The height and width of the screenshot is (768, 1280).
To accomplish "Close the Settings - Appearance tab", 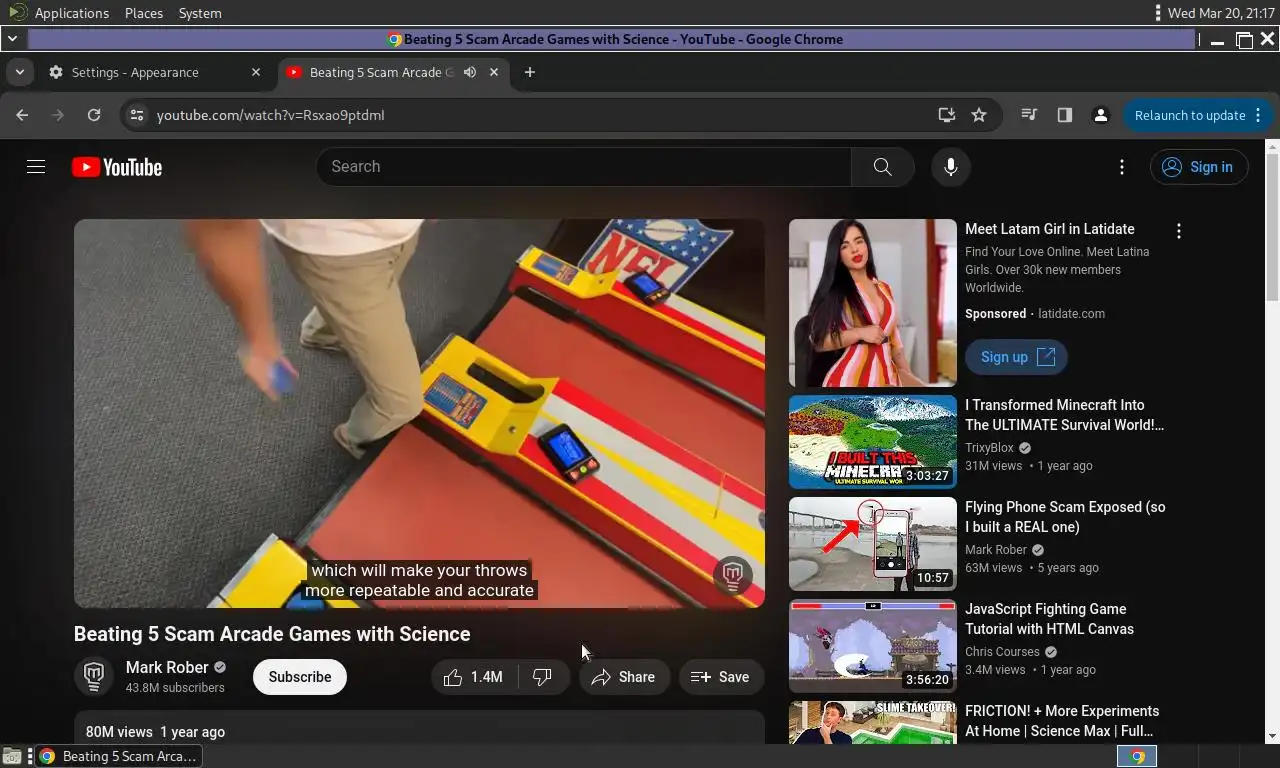I will pos(255,72).
